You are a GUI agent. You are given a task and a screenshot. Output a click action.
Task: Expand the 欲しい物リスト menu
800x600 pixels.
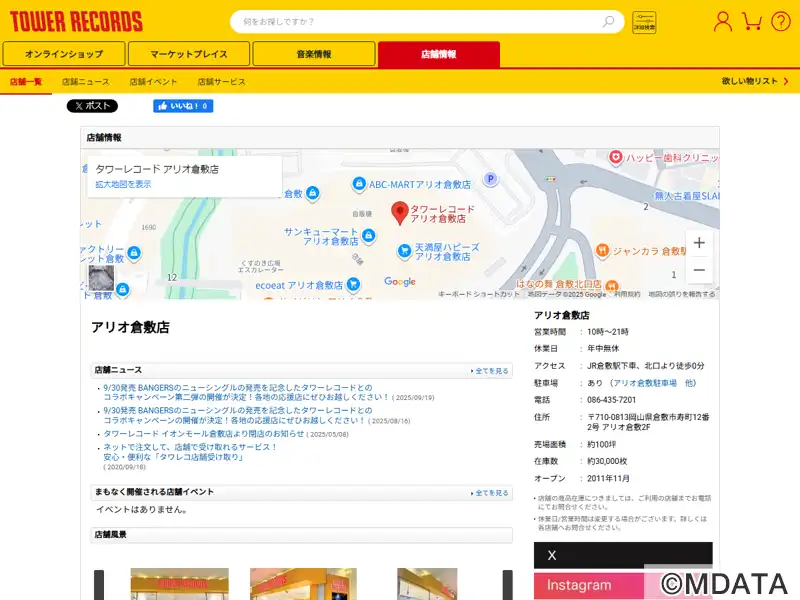753,81
